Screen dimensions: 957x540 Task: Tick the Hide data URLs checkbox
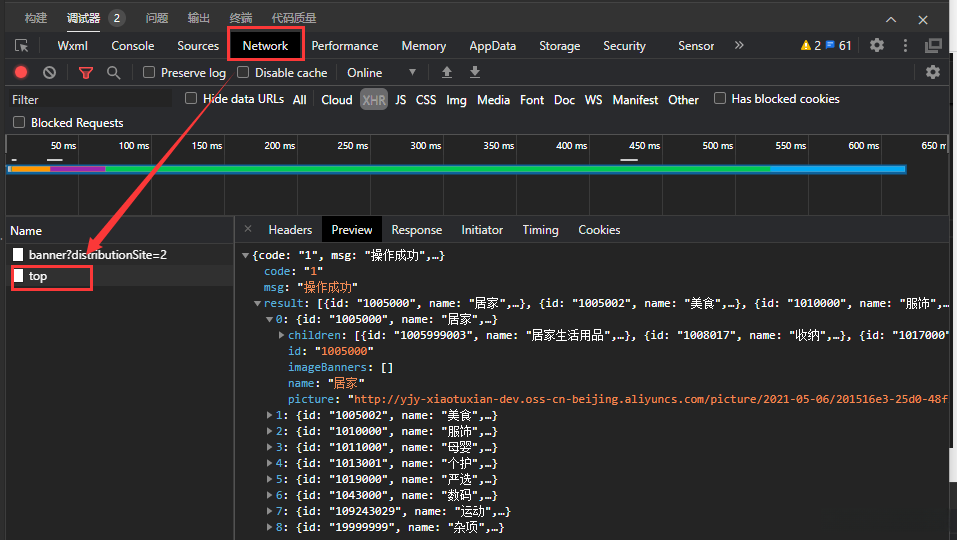click(x=191, y=98)
